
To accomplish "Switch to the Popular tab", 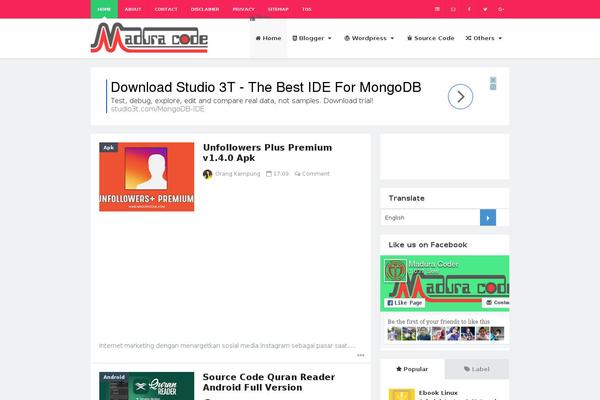I will point(412,369).
